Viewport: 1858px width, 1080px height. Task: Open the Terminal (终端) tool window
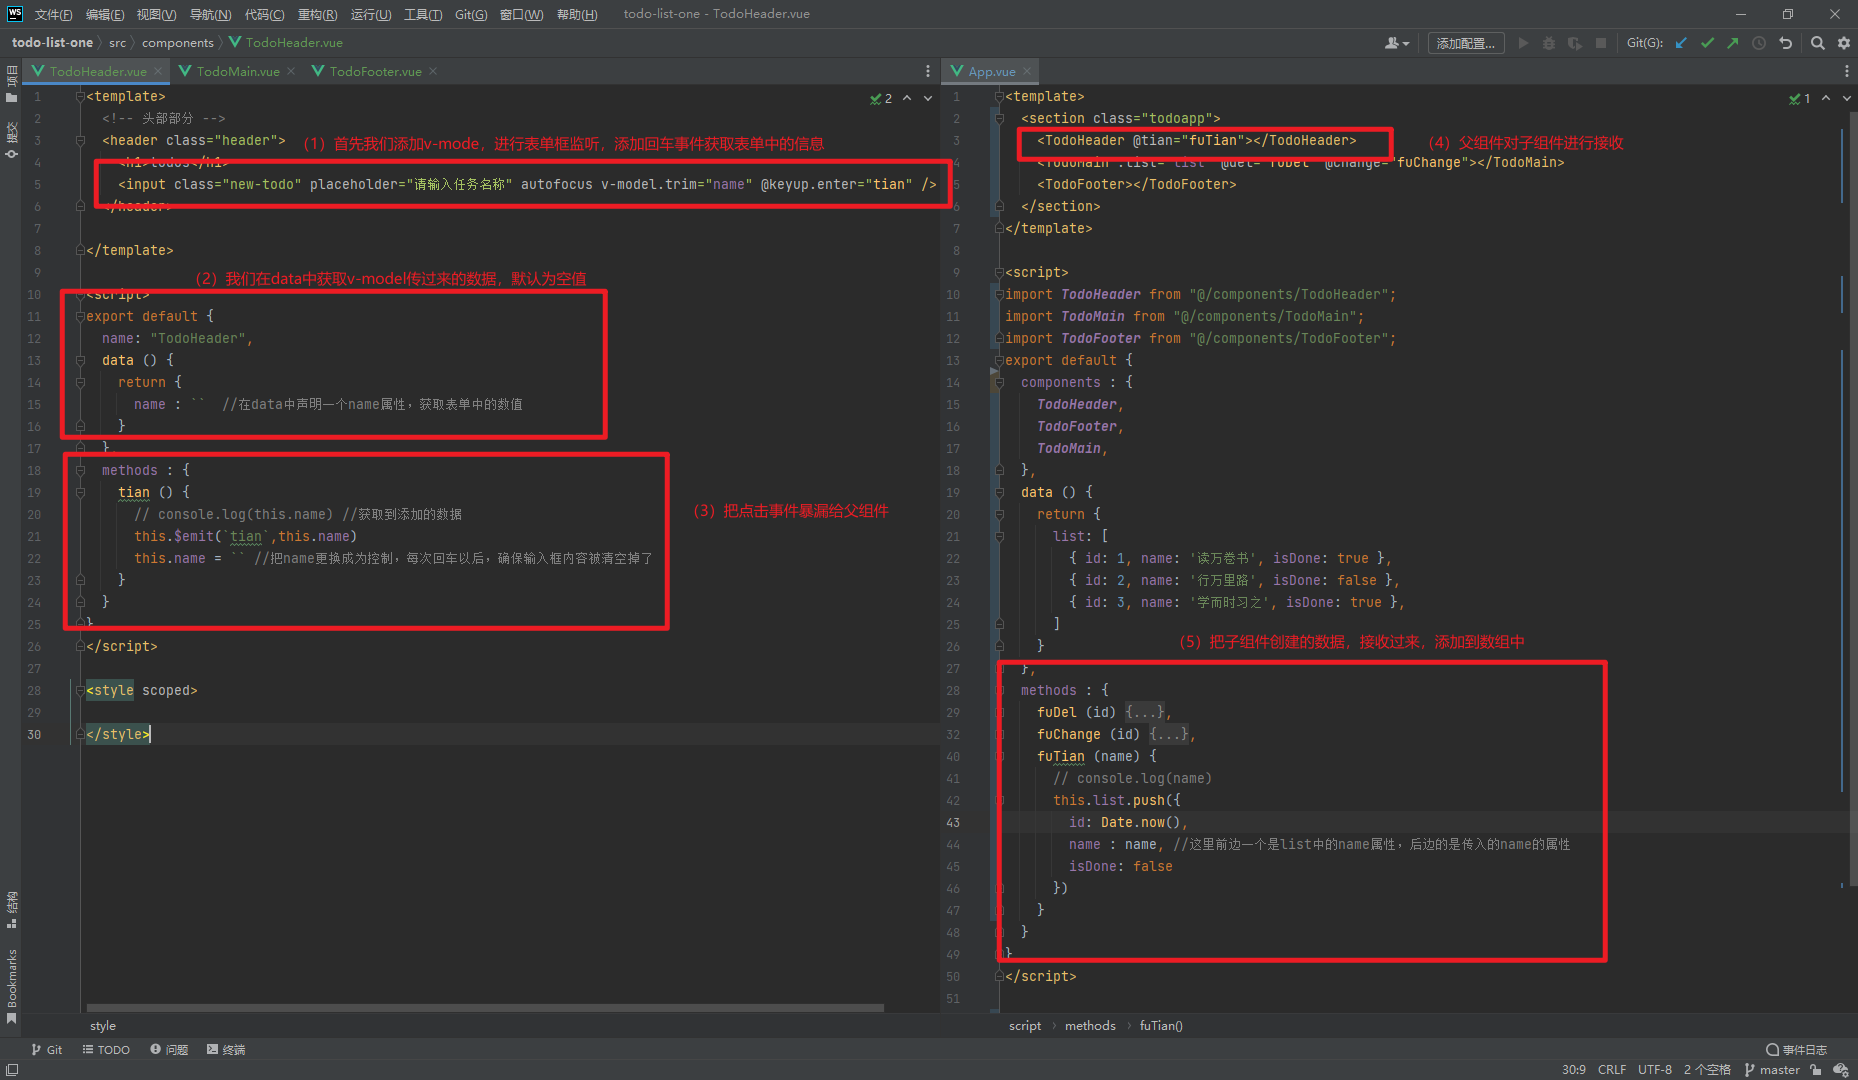[x=226, y=1050]
